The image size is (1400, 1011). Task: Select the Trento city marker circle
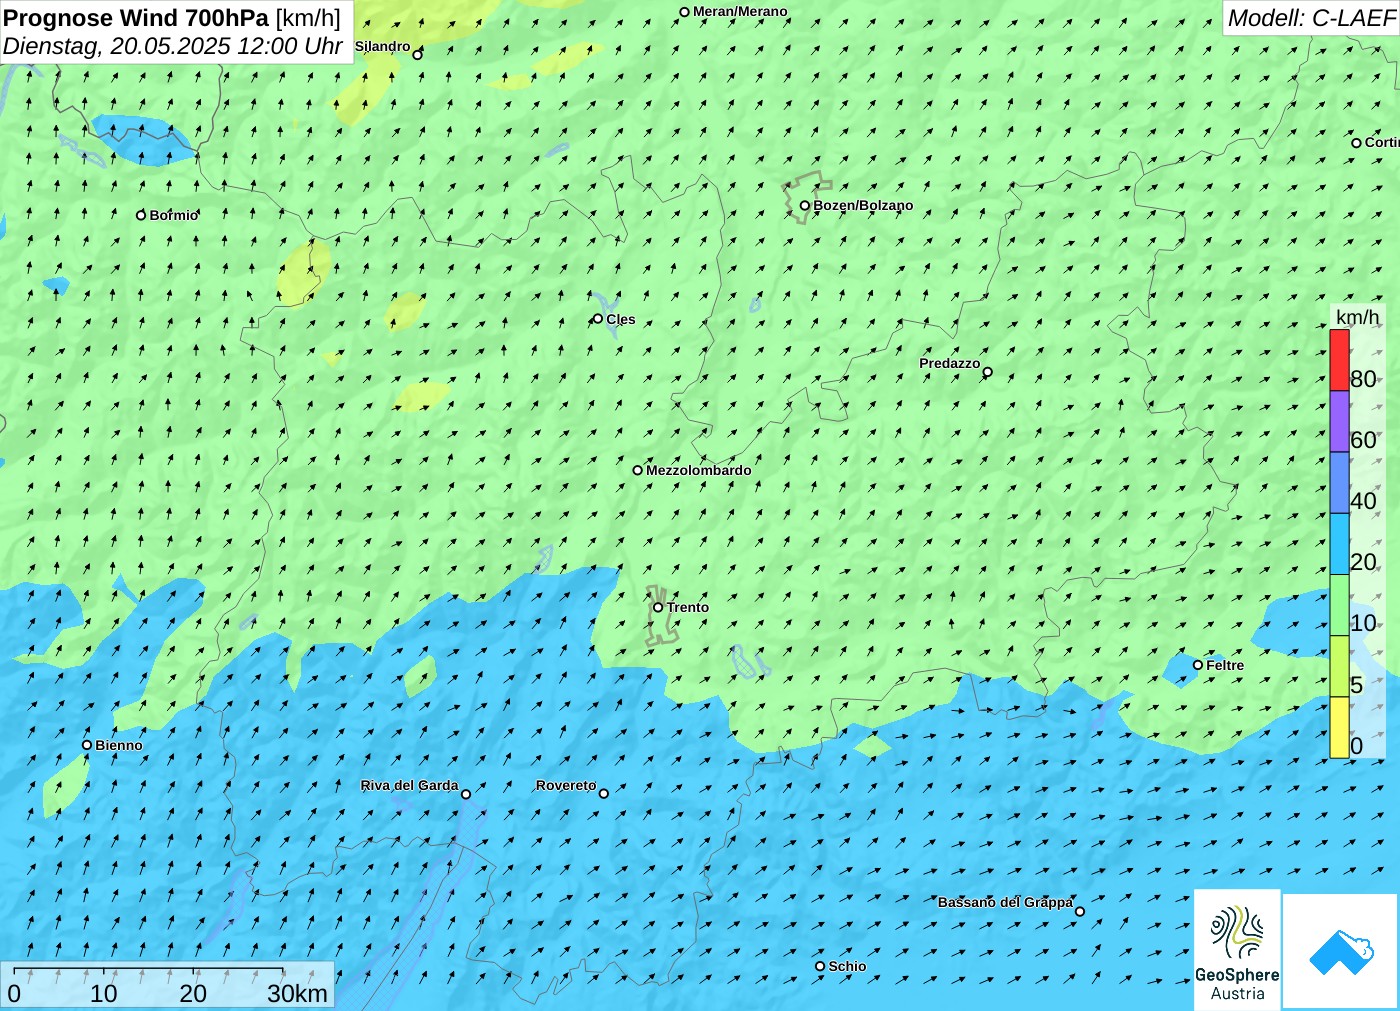point(658,607)
